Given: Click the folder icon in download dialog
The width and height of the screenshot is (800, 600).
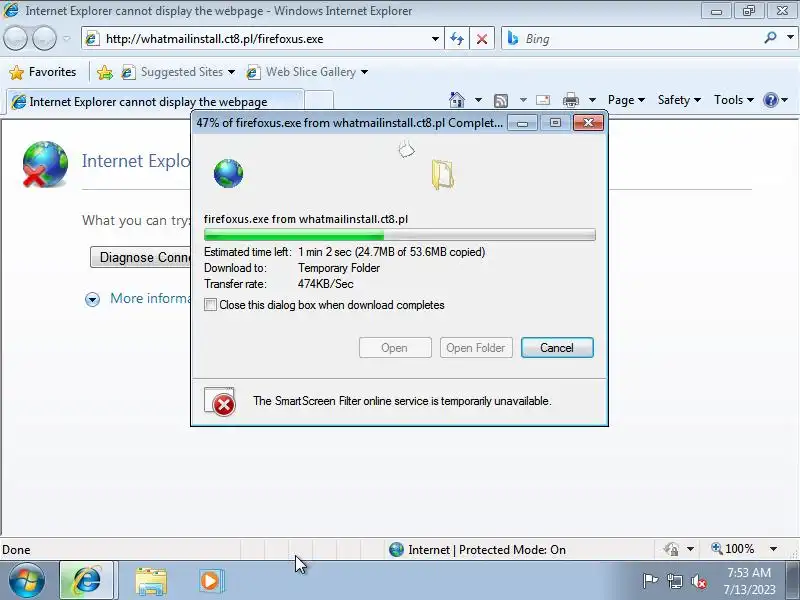Looking at the screenshot, I should [x=442, y=174].
